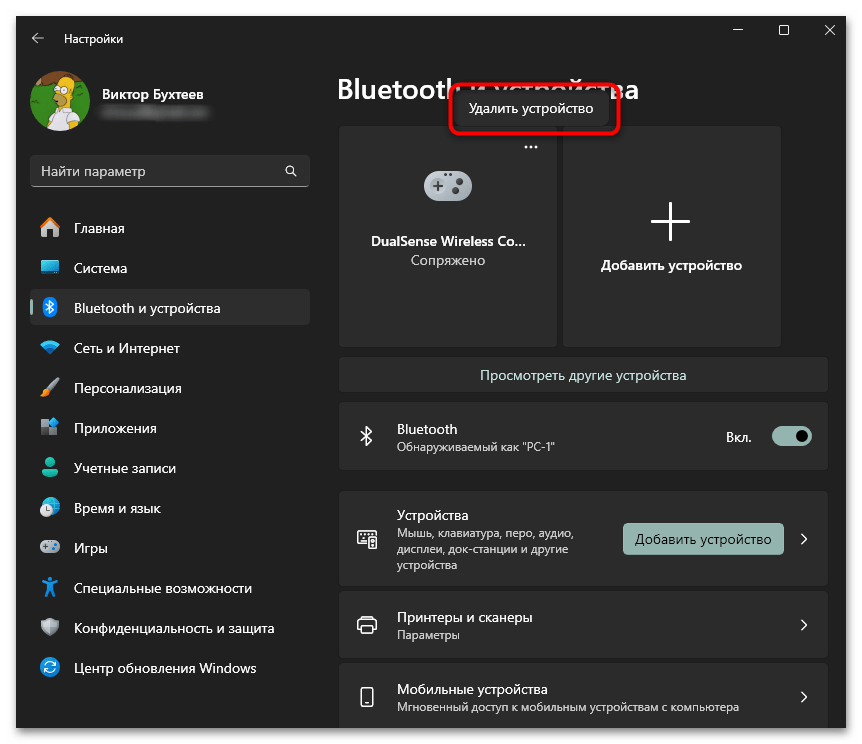Click the Система monitor icon
Image resolution: width=862 pixels, height=744 pixels.
tap(50, 268)
